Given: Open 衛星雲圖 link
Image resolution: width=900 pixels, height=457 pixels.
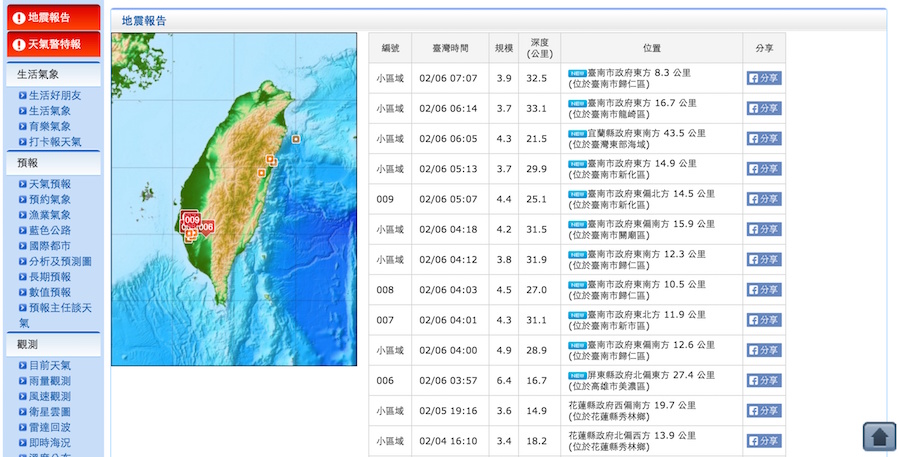Looking at the screenshot, I should click(x=50, y=412).
